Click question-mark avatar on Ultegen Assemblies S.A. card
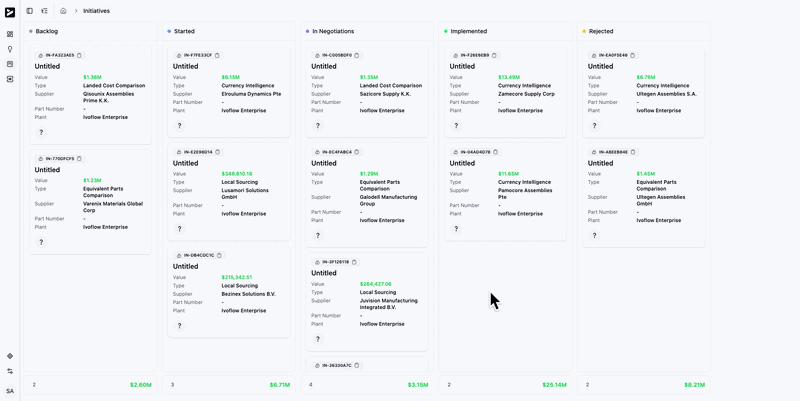The height and width of the screenshot is (401, 800). [x=594, y=126]
